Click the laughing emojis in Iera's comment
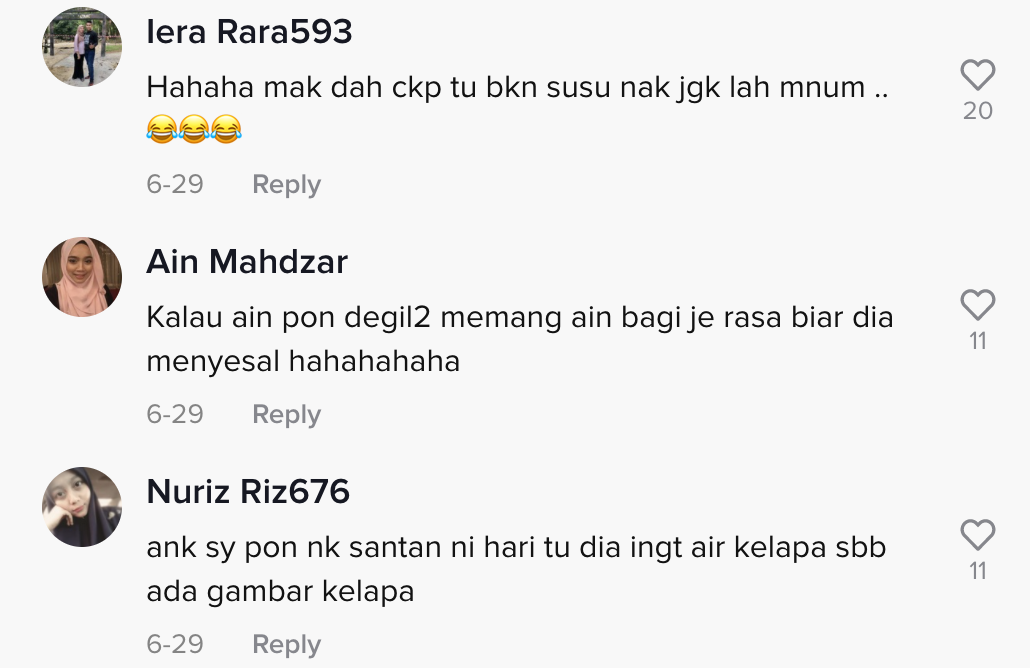 coord(194,129)
